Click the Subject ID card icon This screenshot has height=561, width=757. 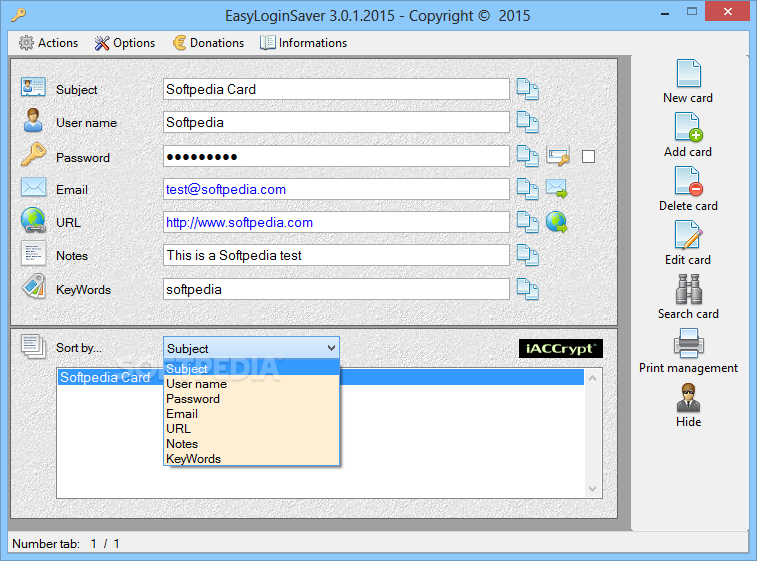pyautogui.click(x=33, y=88)
